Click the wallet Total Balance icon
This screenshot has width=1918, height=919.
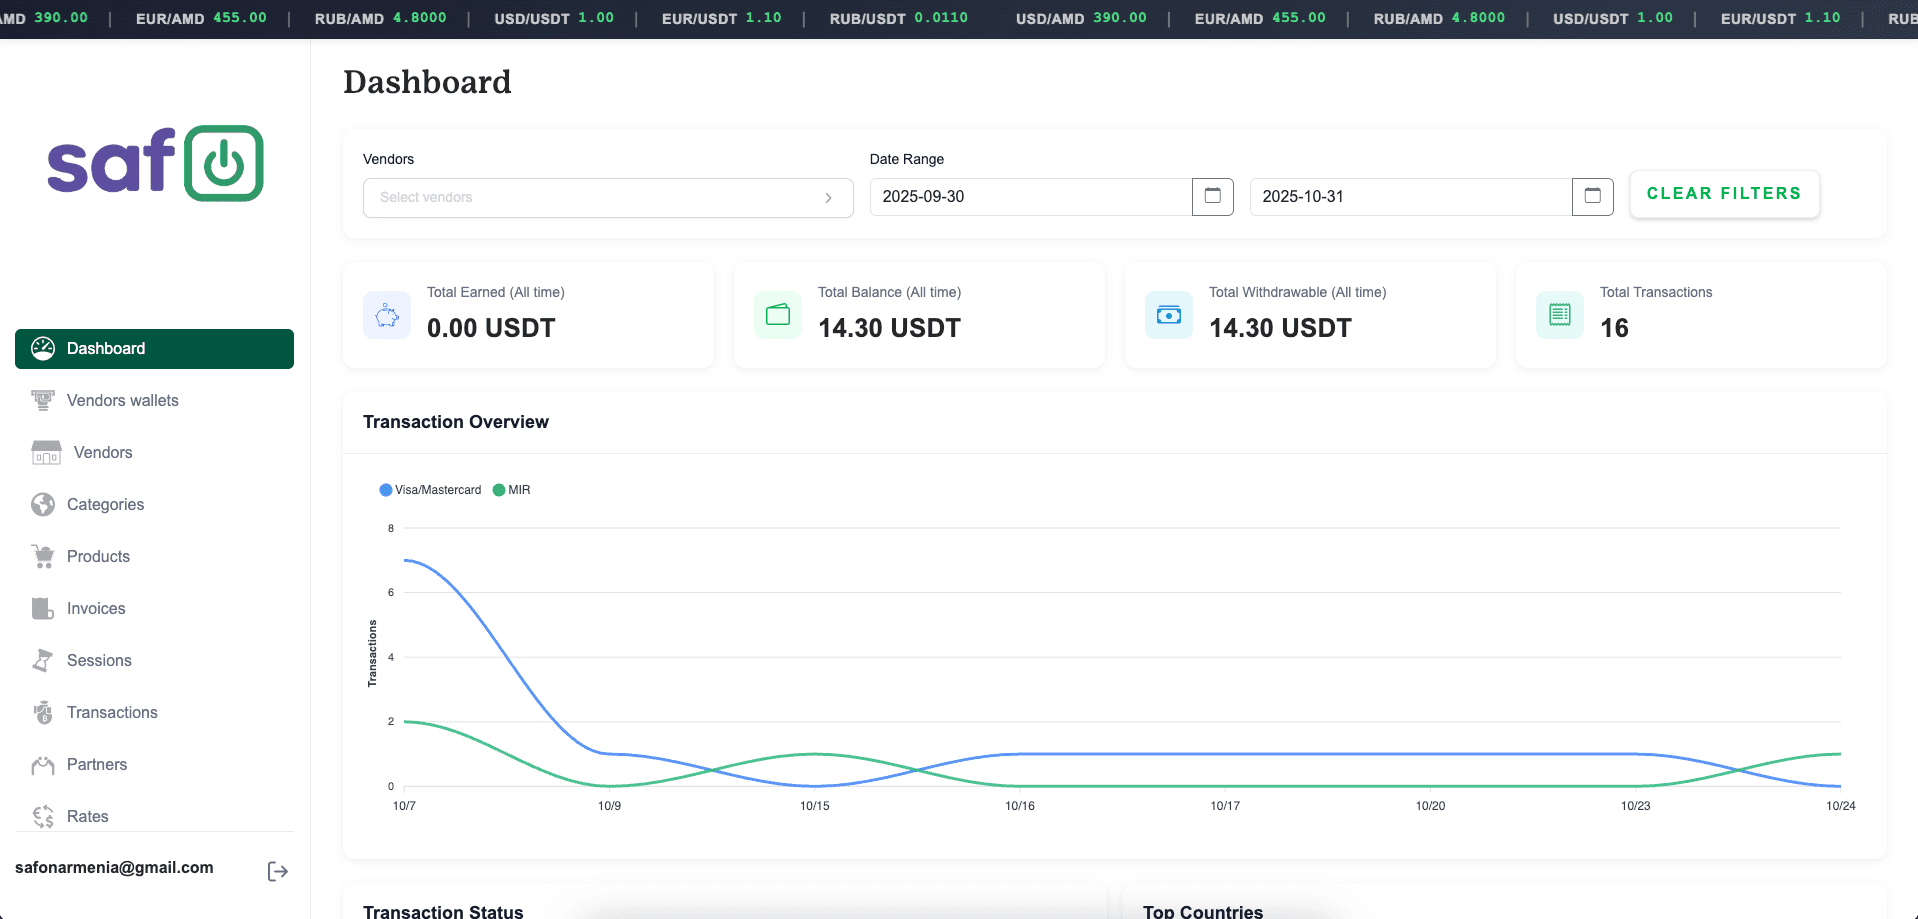pyautogui.click(x=778, y=316)
